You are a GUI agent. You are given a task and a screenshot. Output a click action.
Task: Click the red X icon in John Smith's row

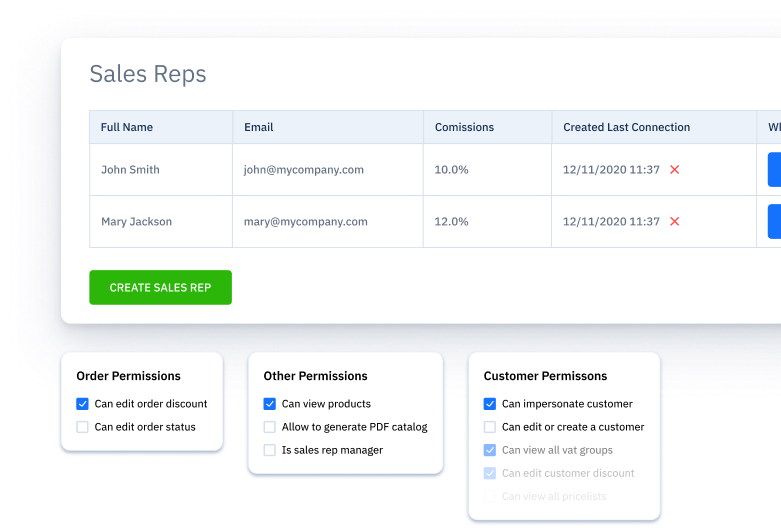point(674,170)
